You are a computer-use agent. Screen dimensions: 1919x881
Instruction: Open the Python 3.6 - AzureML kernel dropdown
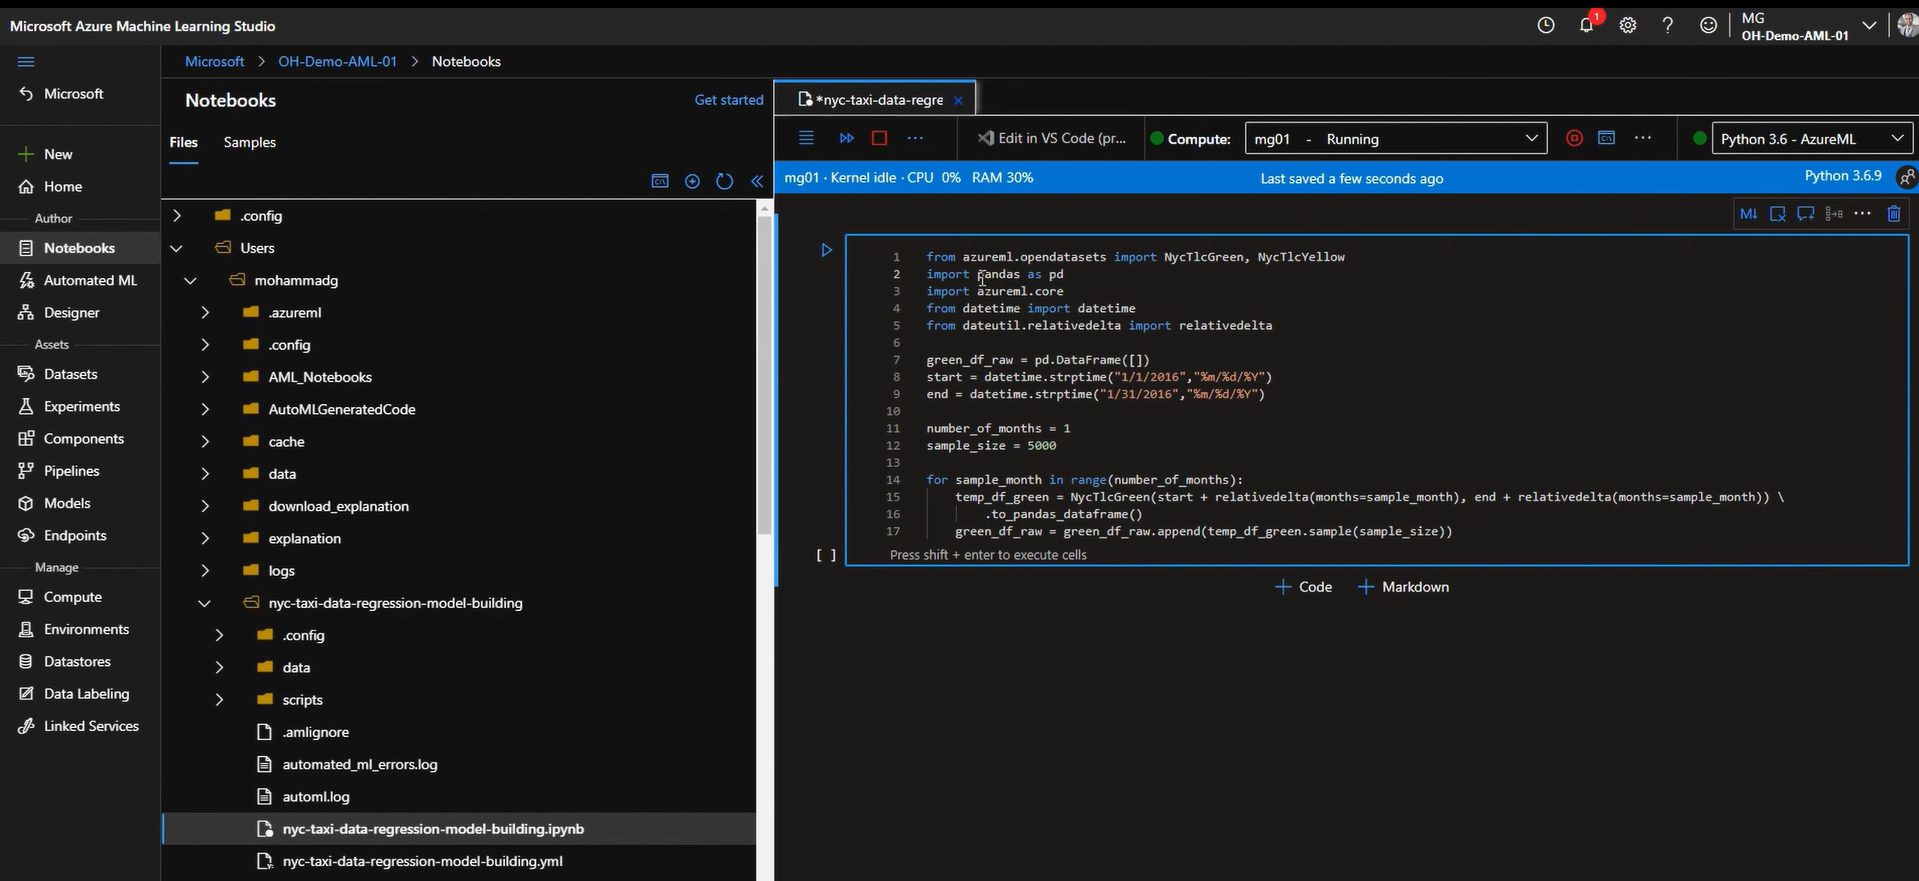click(x=1812, y=138)
